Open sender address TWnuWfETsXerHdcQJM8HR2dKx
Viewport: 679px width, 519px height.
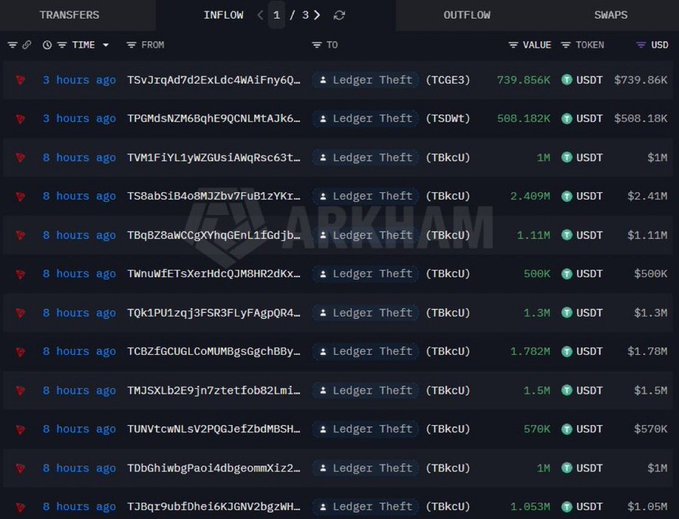click(213, 274)
